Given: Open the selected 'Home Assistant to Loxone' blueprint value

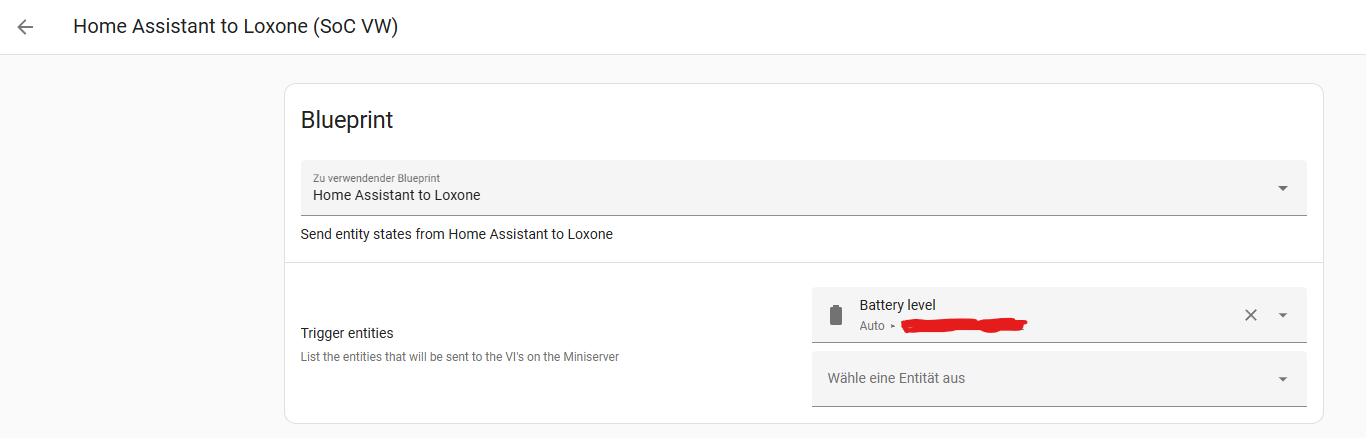Looking at the screenshot, I should pyautogui.click(x=396, y=195).
